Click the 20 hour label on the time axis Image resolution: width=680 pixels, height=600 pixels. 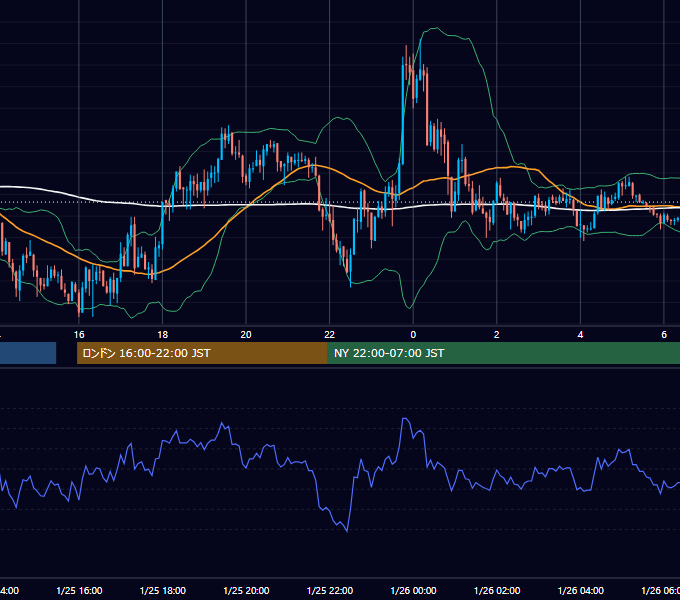pyautogui.click(x=246, y=335)
